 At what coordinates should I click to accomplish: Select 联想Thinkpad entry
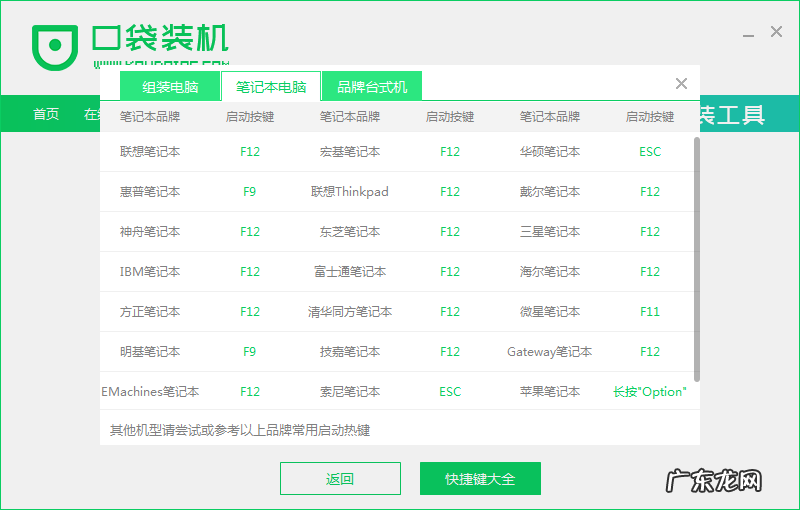coord(350,191)
